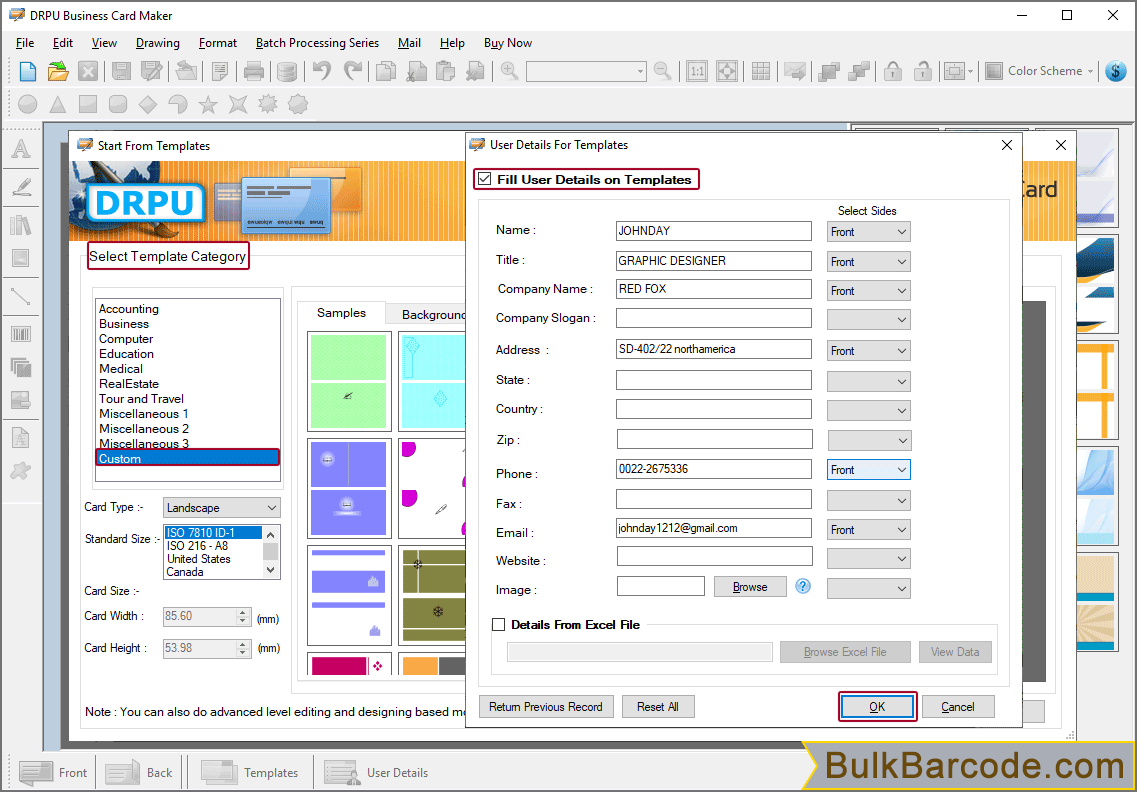1137x792 pixels.
Task: Click the Save icon in toolbar
Action: [x=121, y=71]
